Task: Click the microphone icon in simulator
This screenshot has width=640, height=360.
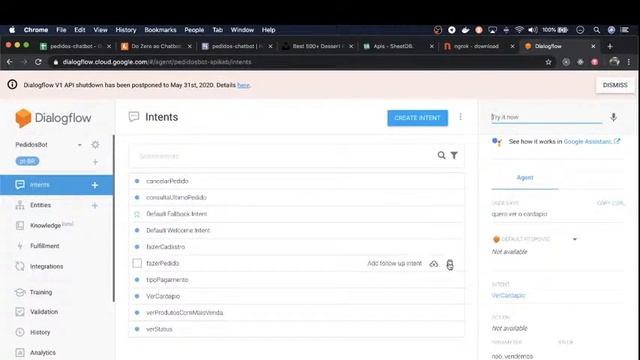Action: point(613,118)
